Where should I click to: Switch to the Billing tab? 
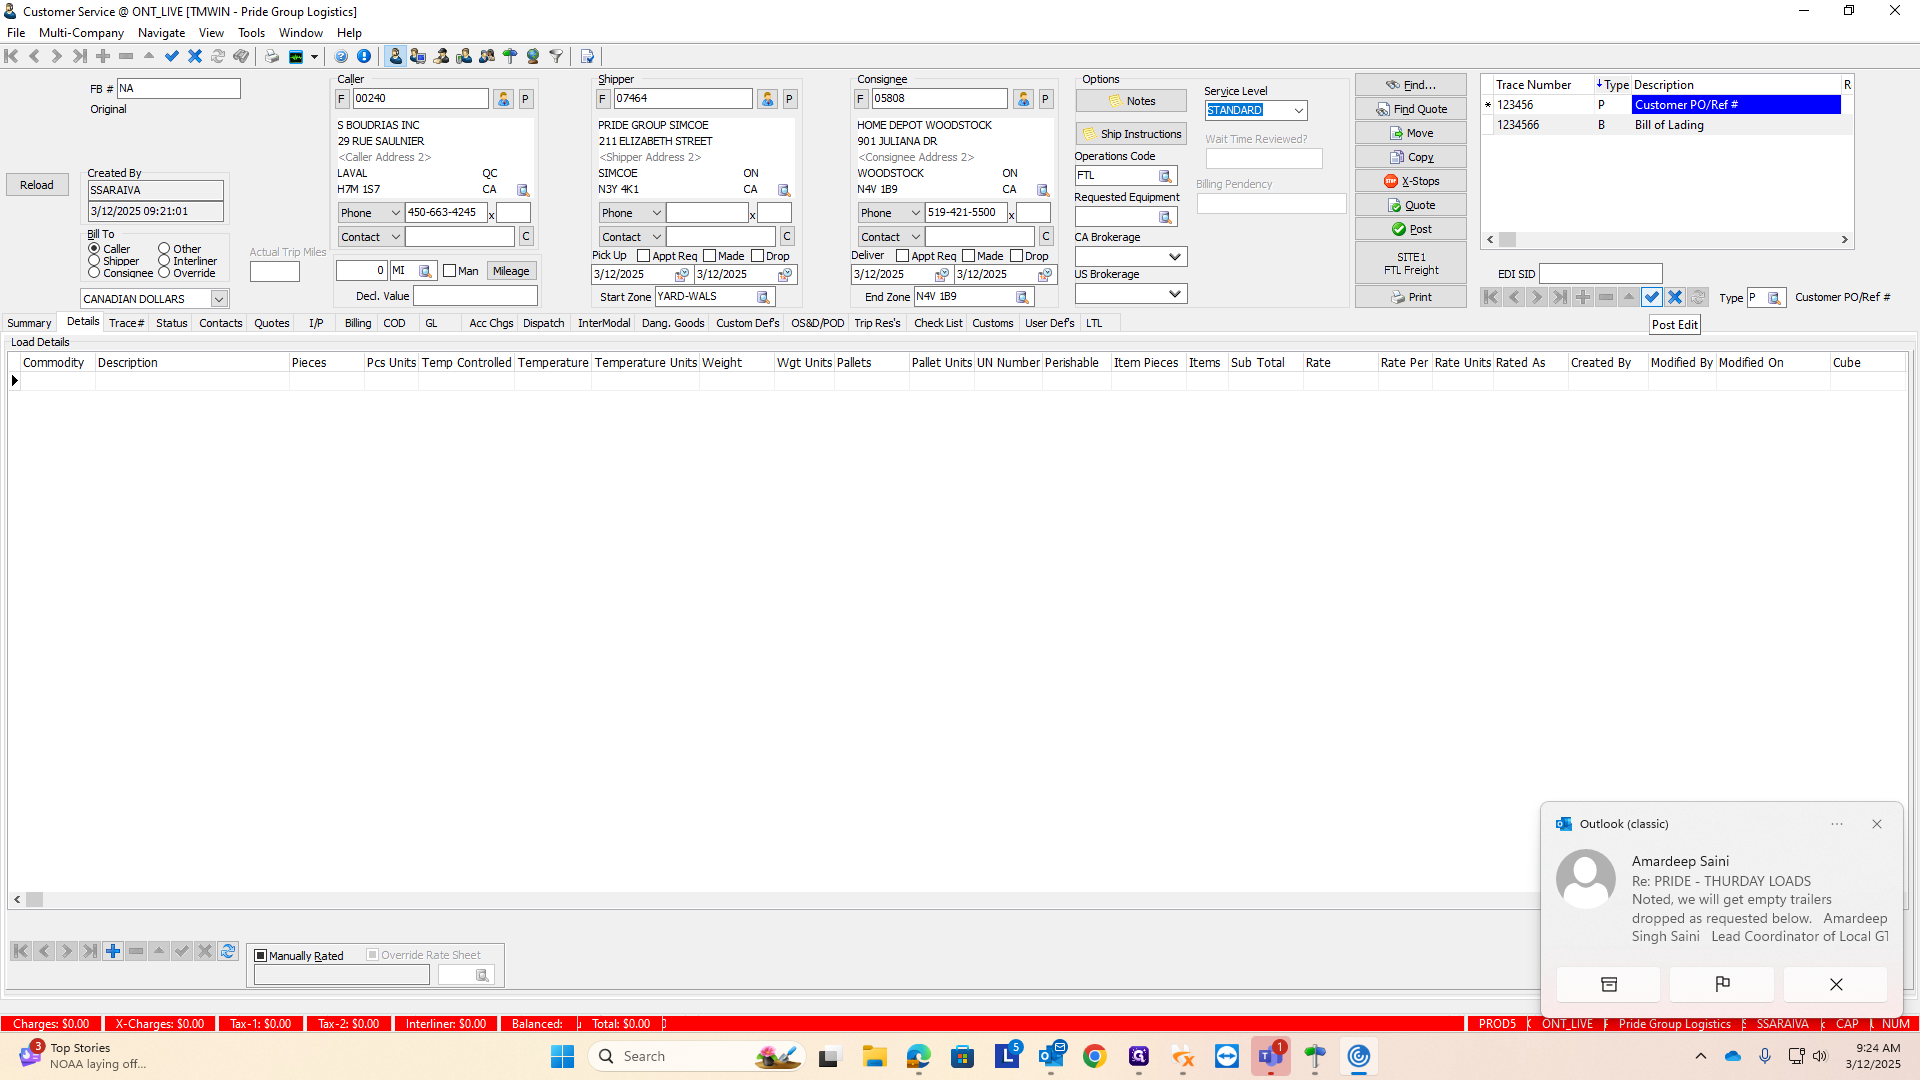point(357,323)
